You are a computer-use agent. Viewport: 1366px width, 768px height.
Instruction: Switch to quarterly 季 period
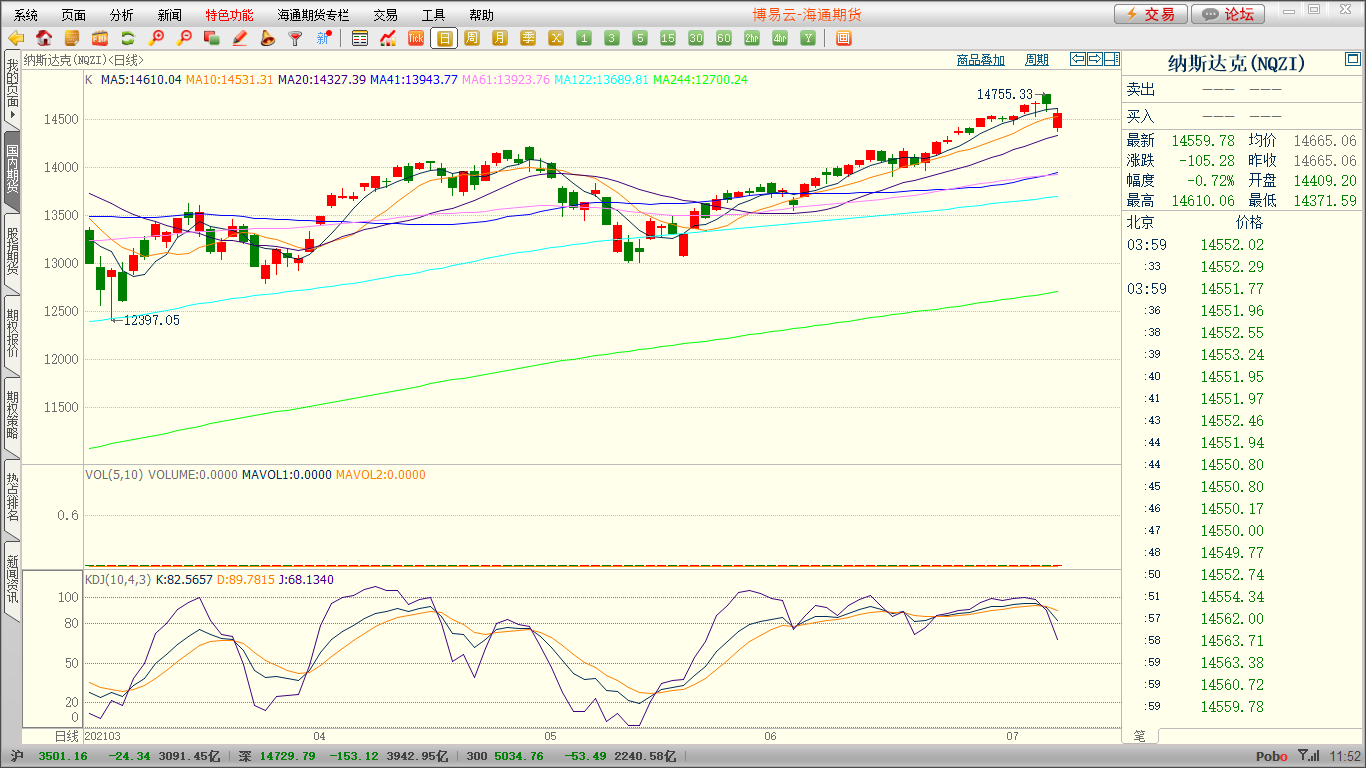tap(528, 38)
